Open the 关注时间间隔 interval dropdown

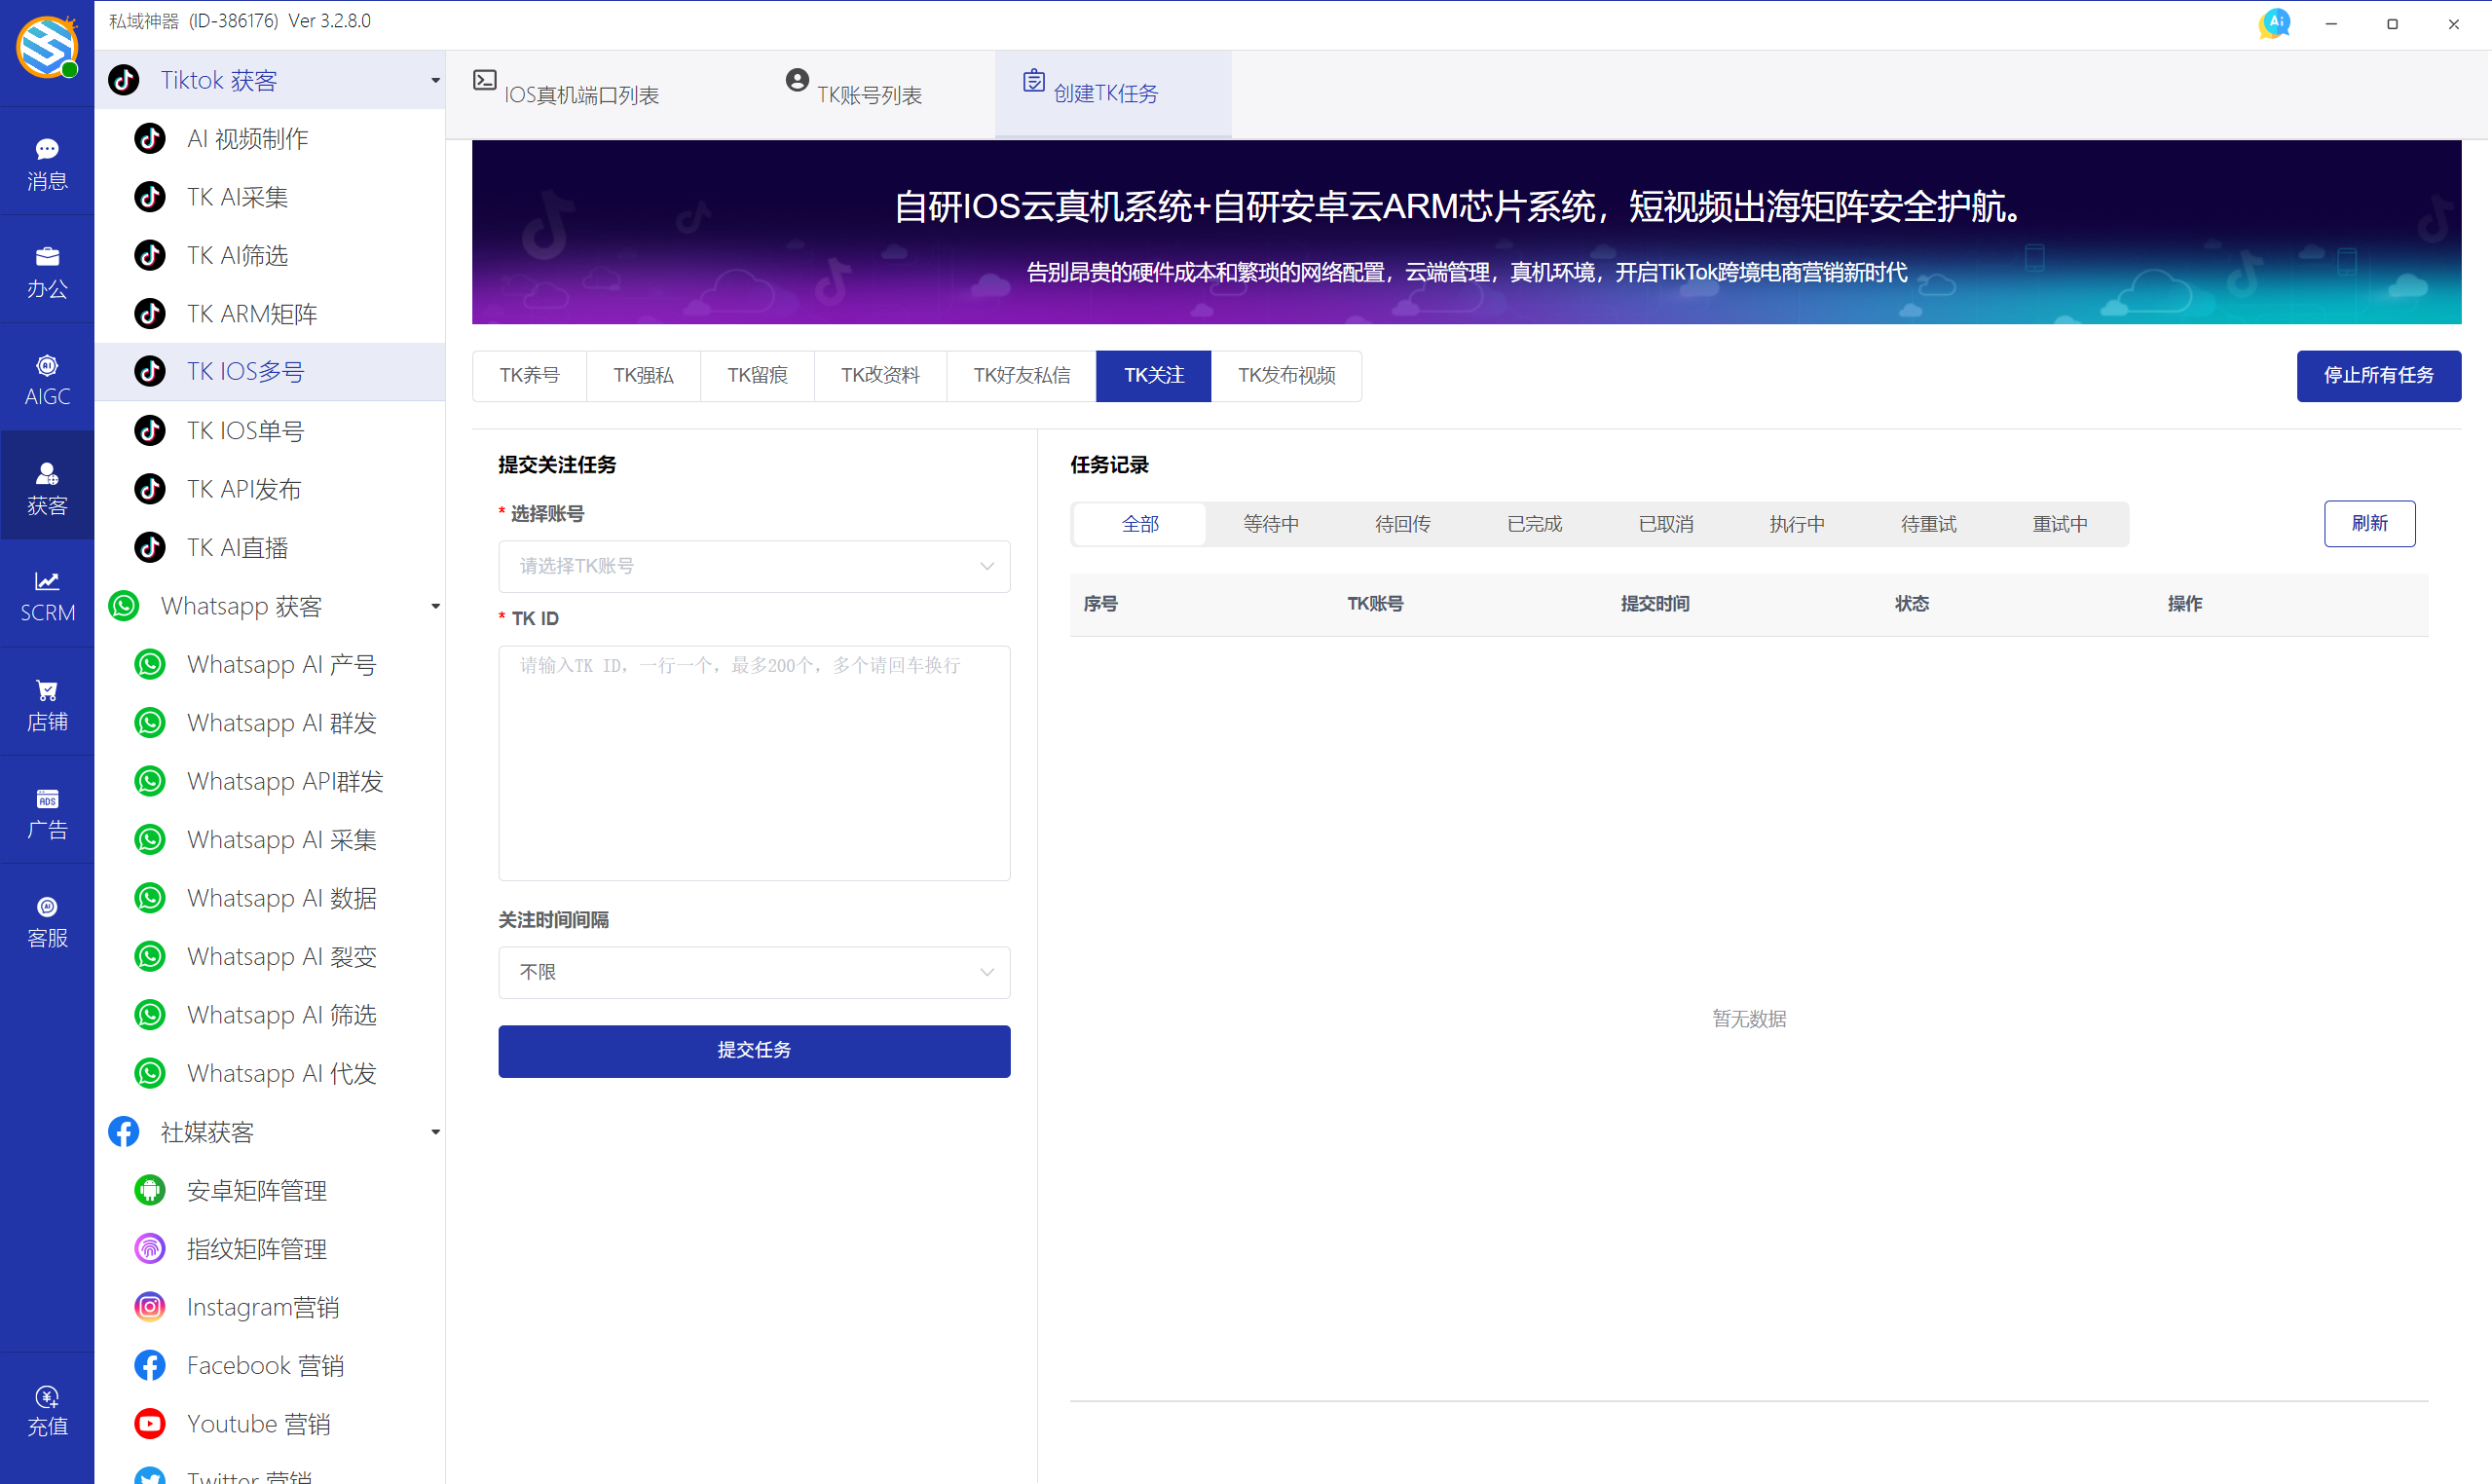[753, 972]
